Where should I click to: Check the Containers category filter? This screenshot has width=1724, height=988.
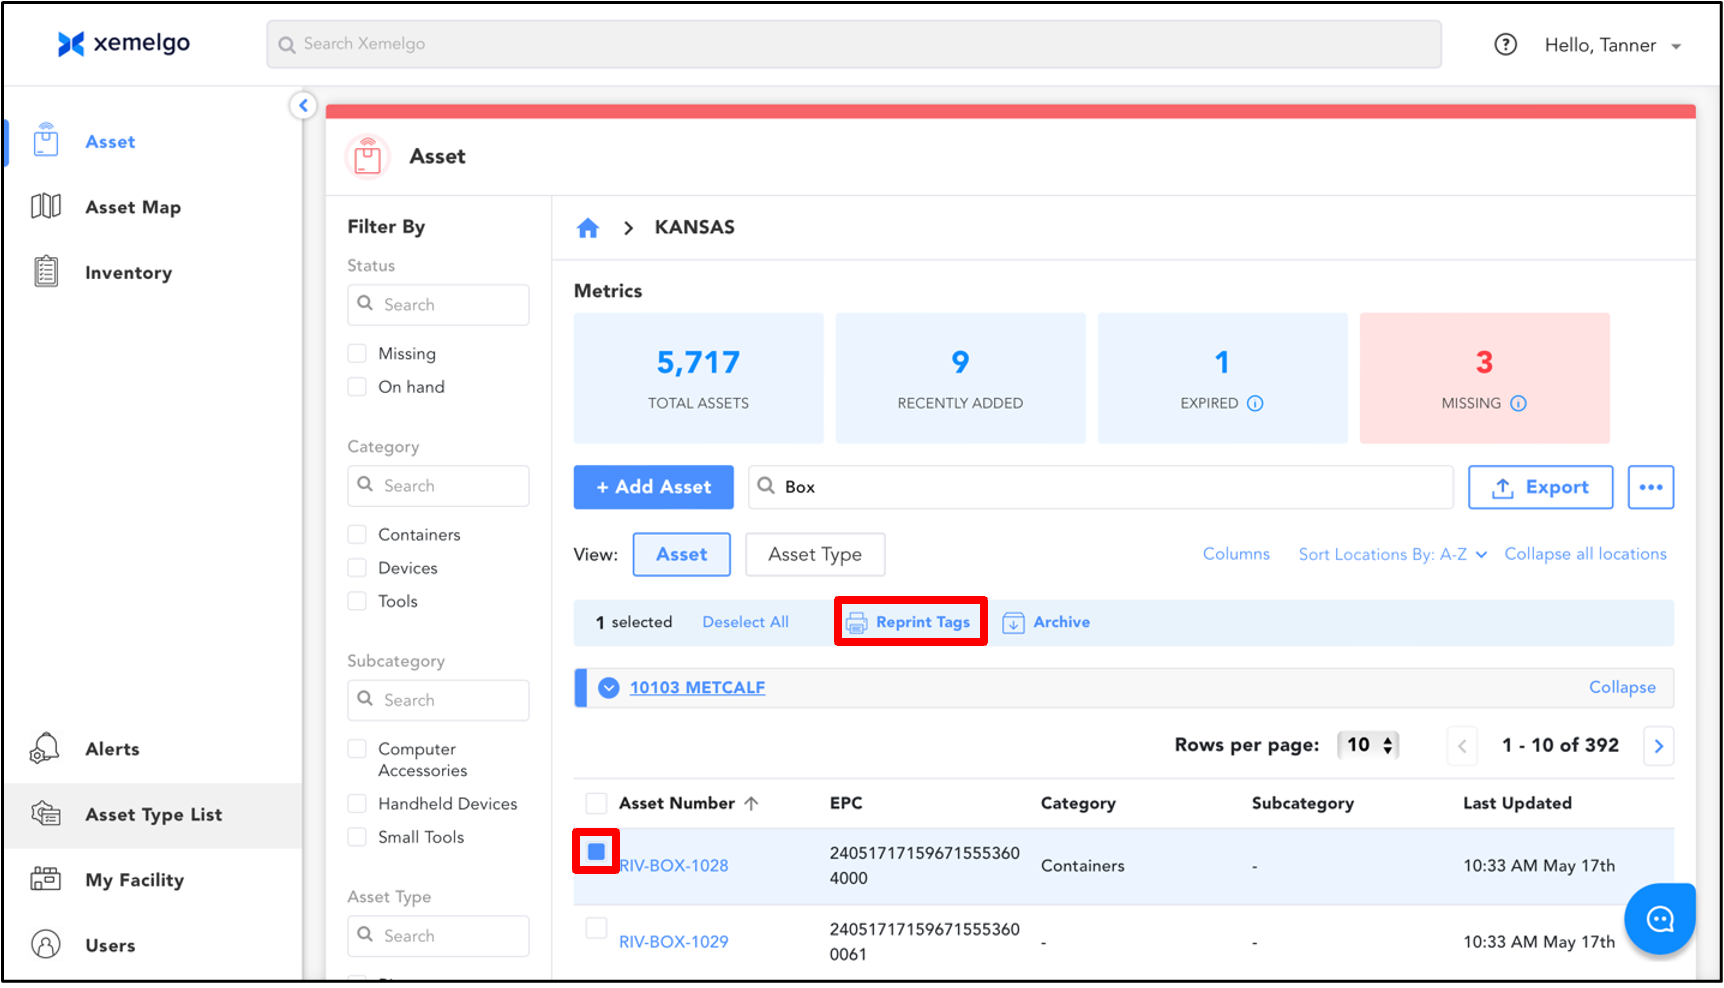[357, 534]
